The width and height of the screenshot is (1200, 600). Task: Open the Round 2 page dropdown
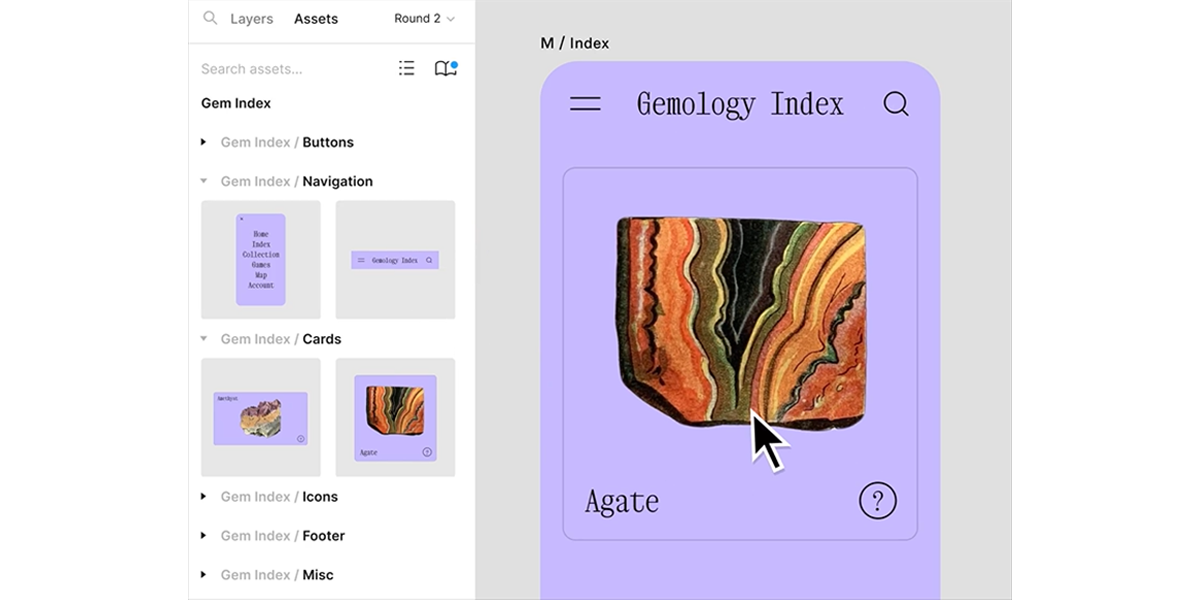pos(424,19)
